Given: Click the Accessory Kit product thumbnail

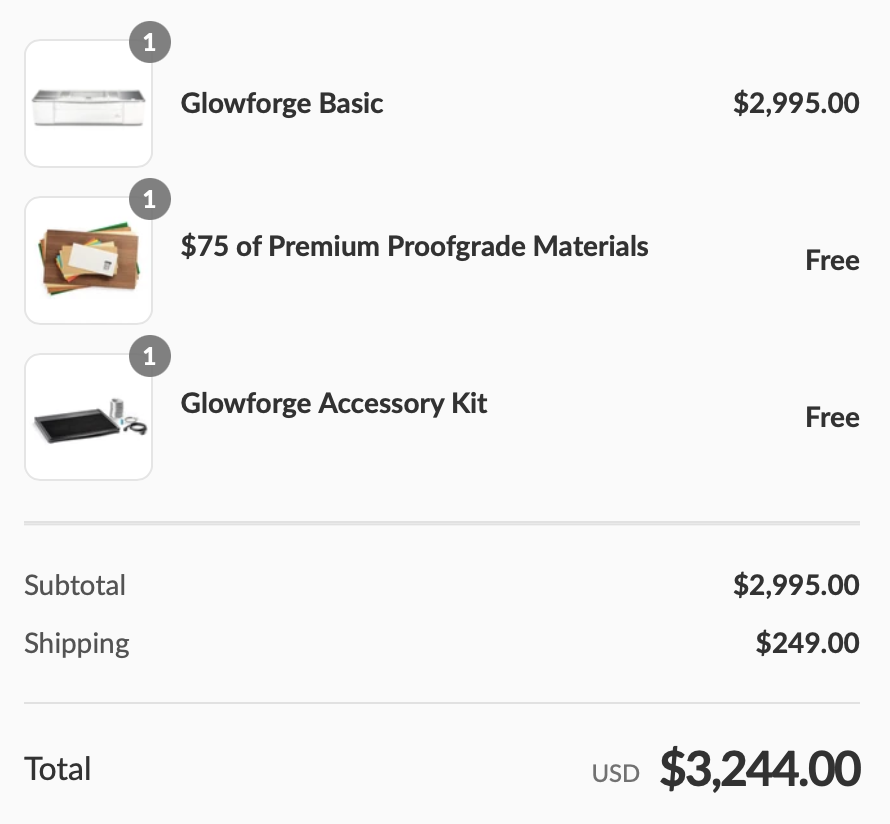Looking at the screenshot, I should [x=88, y=417].
